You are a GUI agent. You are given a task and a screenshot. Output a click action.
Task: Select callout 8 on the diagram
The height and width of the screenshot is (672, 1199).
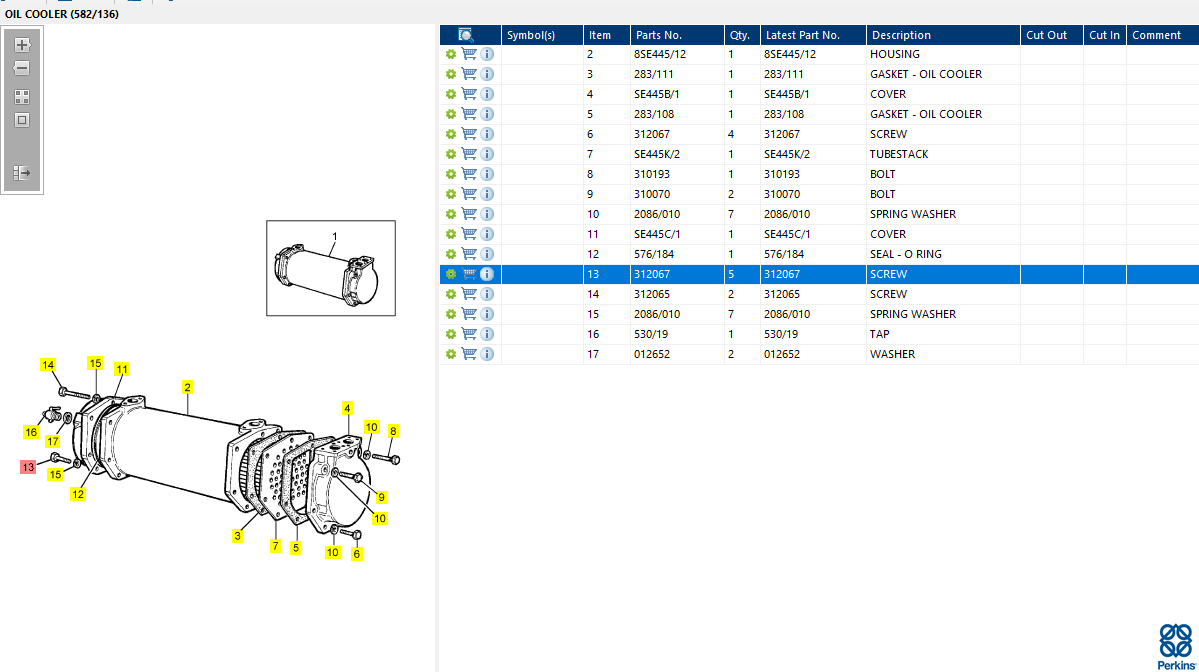click(393, 431)
